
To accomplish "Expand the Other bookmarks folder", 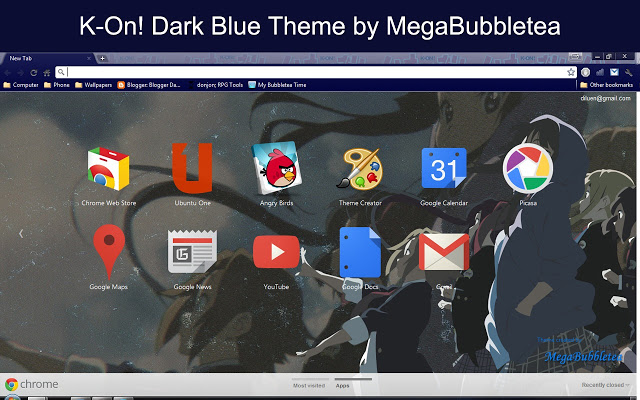I will point(607,85).
